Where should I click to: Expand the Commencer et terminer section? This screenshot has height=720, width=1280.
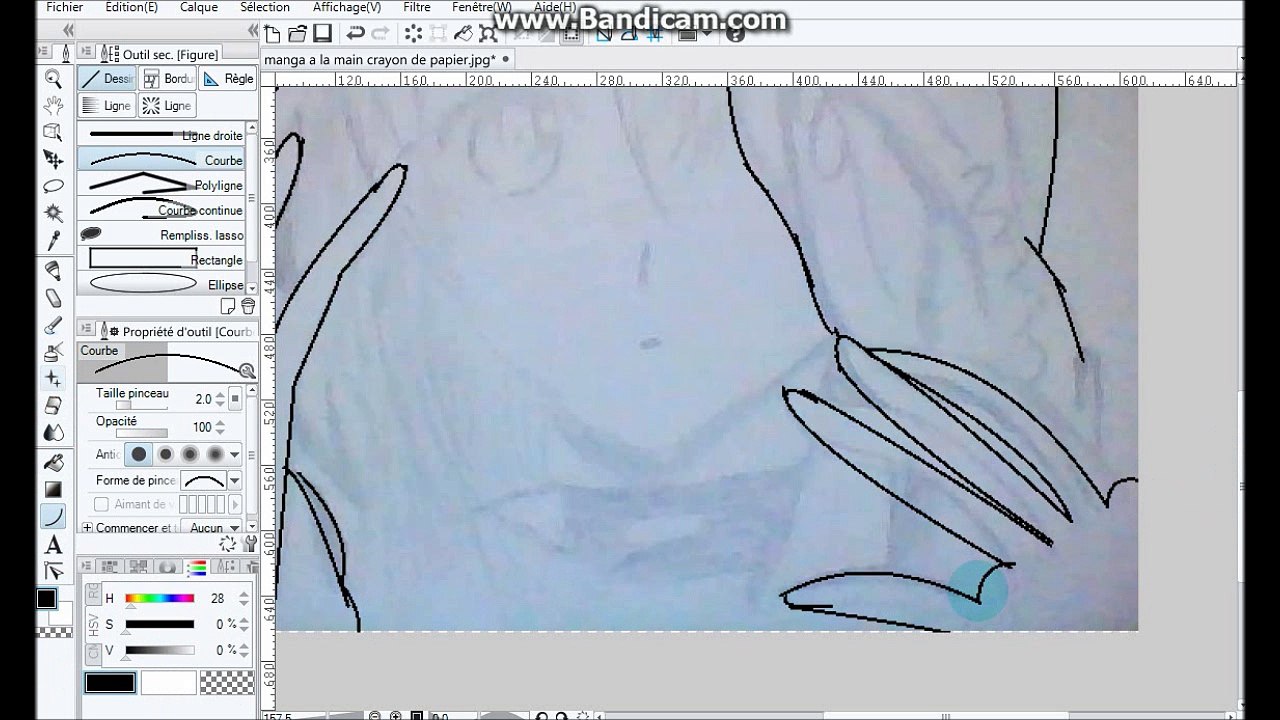click(87, 527)
